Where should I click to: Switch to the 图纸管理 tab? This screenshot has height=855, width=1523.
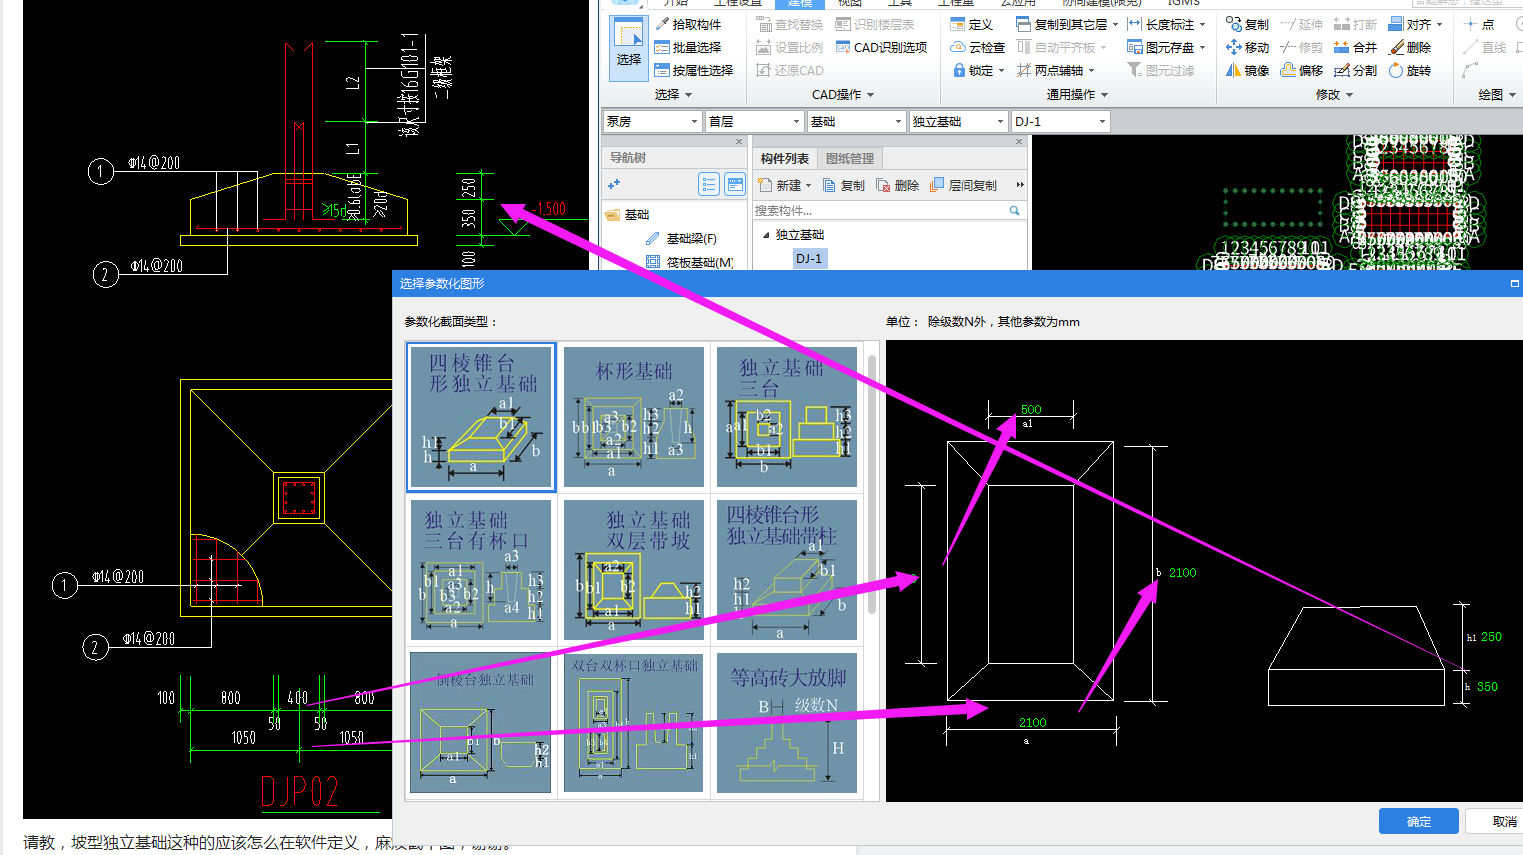tap(850, 158)
